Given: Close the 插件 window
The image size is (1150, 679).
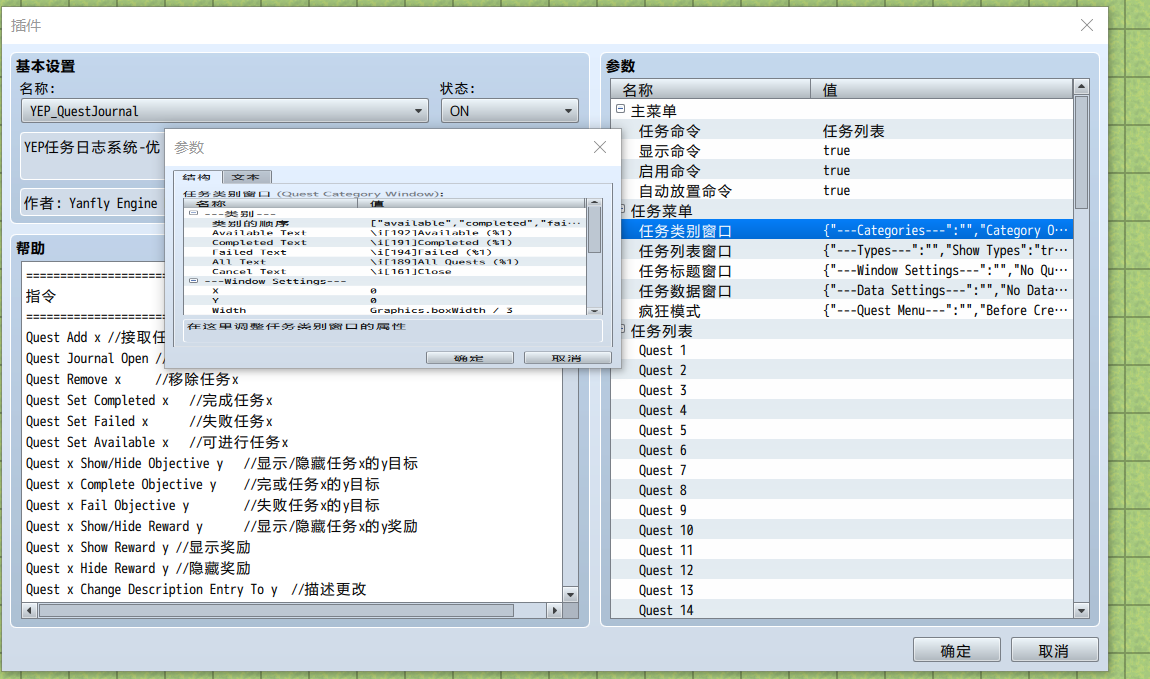Looking at the screenshot, I should (1087, 26).
